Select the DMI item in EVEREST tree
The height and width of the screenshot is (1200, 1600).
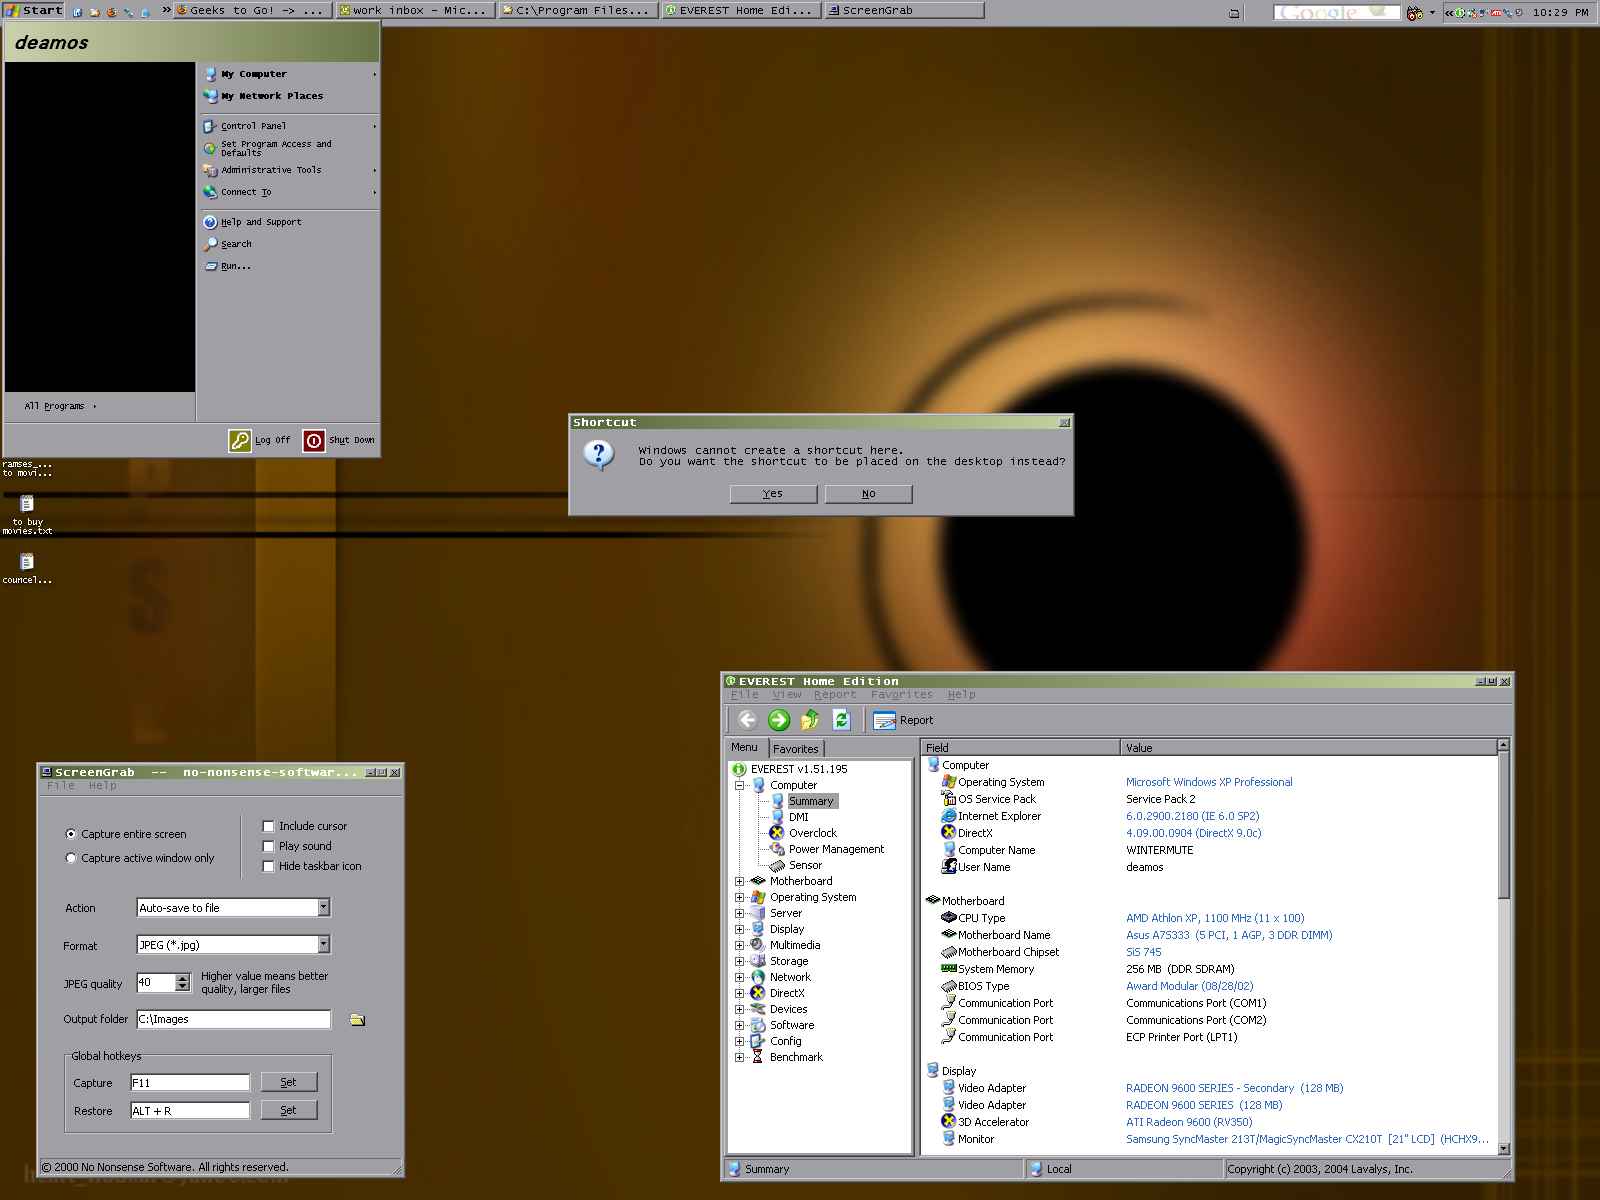(798, 817)
